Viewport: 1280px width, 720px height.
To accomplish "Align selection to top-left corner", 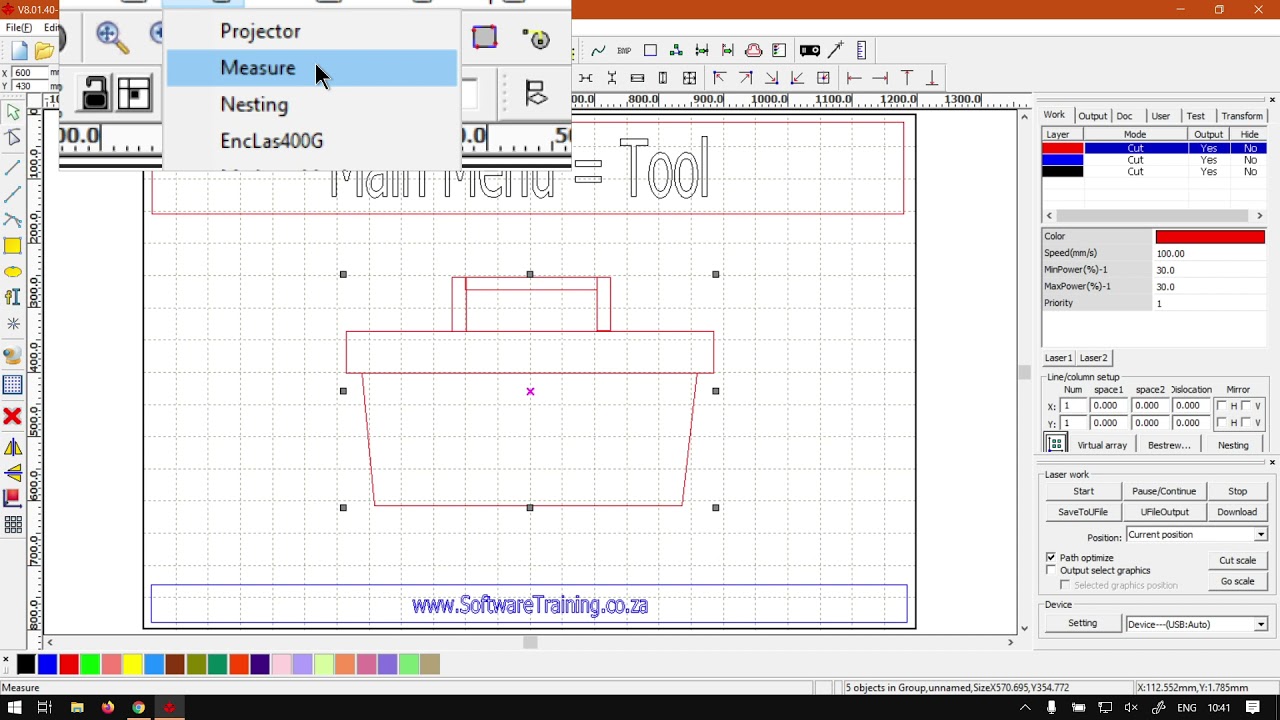I will point(719,78).
